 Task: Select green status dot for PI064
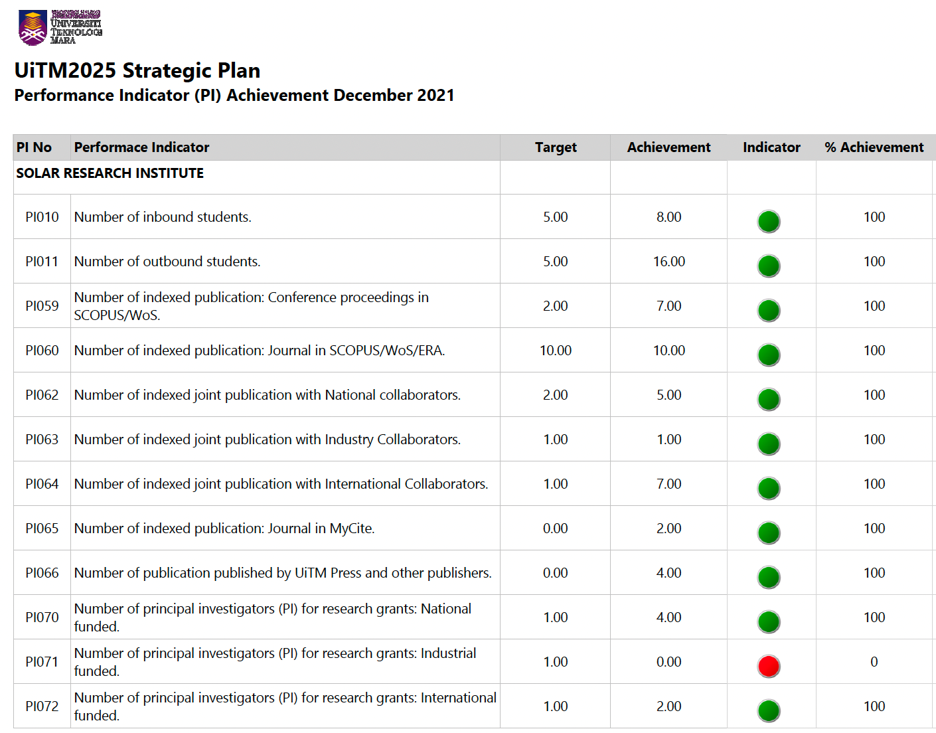click(768, 488)
